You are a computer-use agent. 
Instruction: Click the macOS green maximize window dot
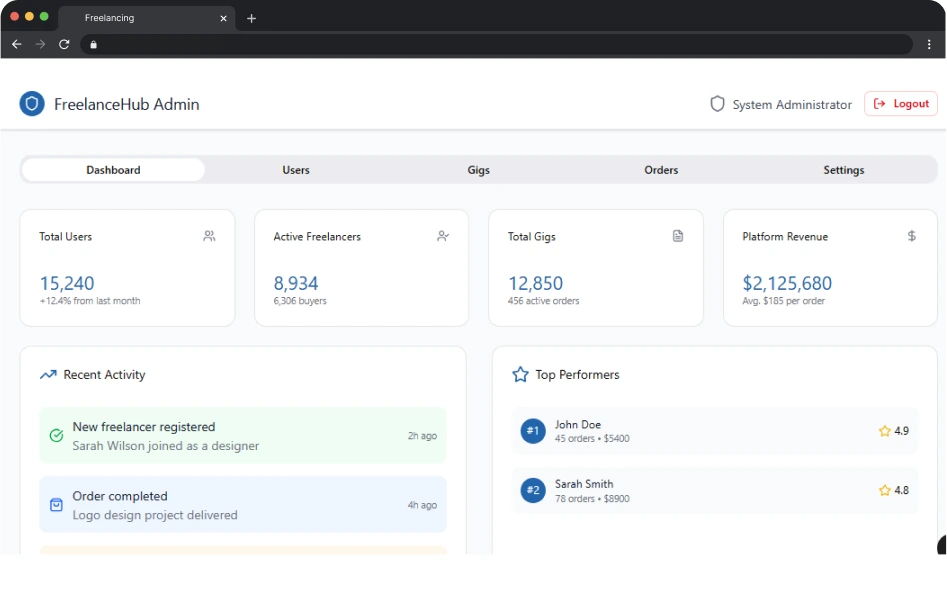(44, 17)
